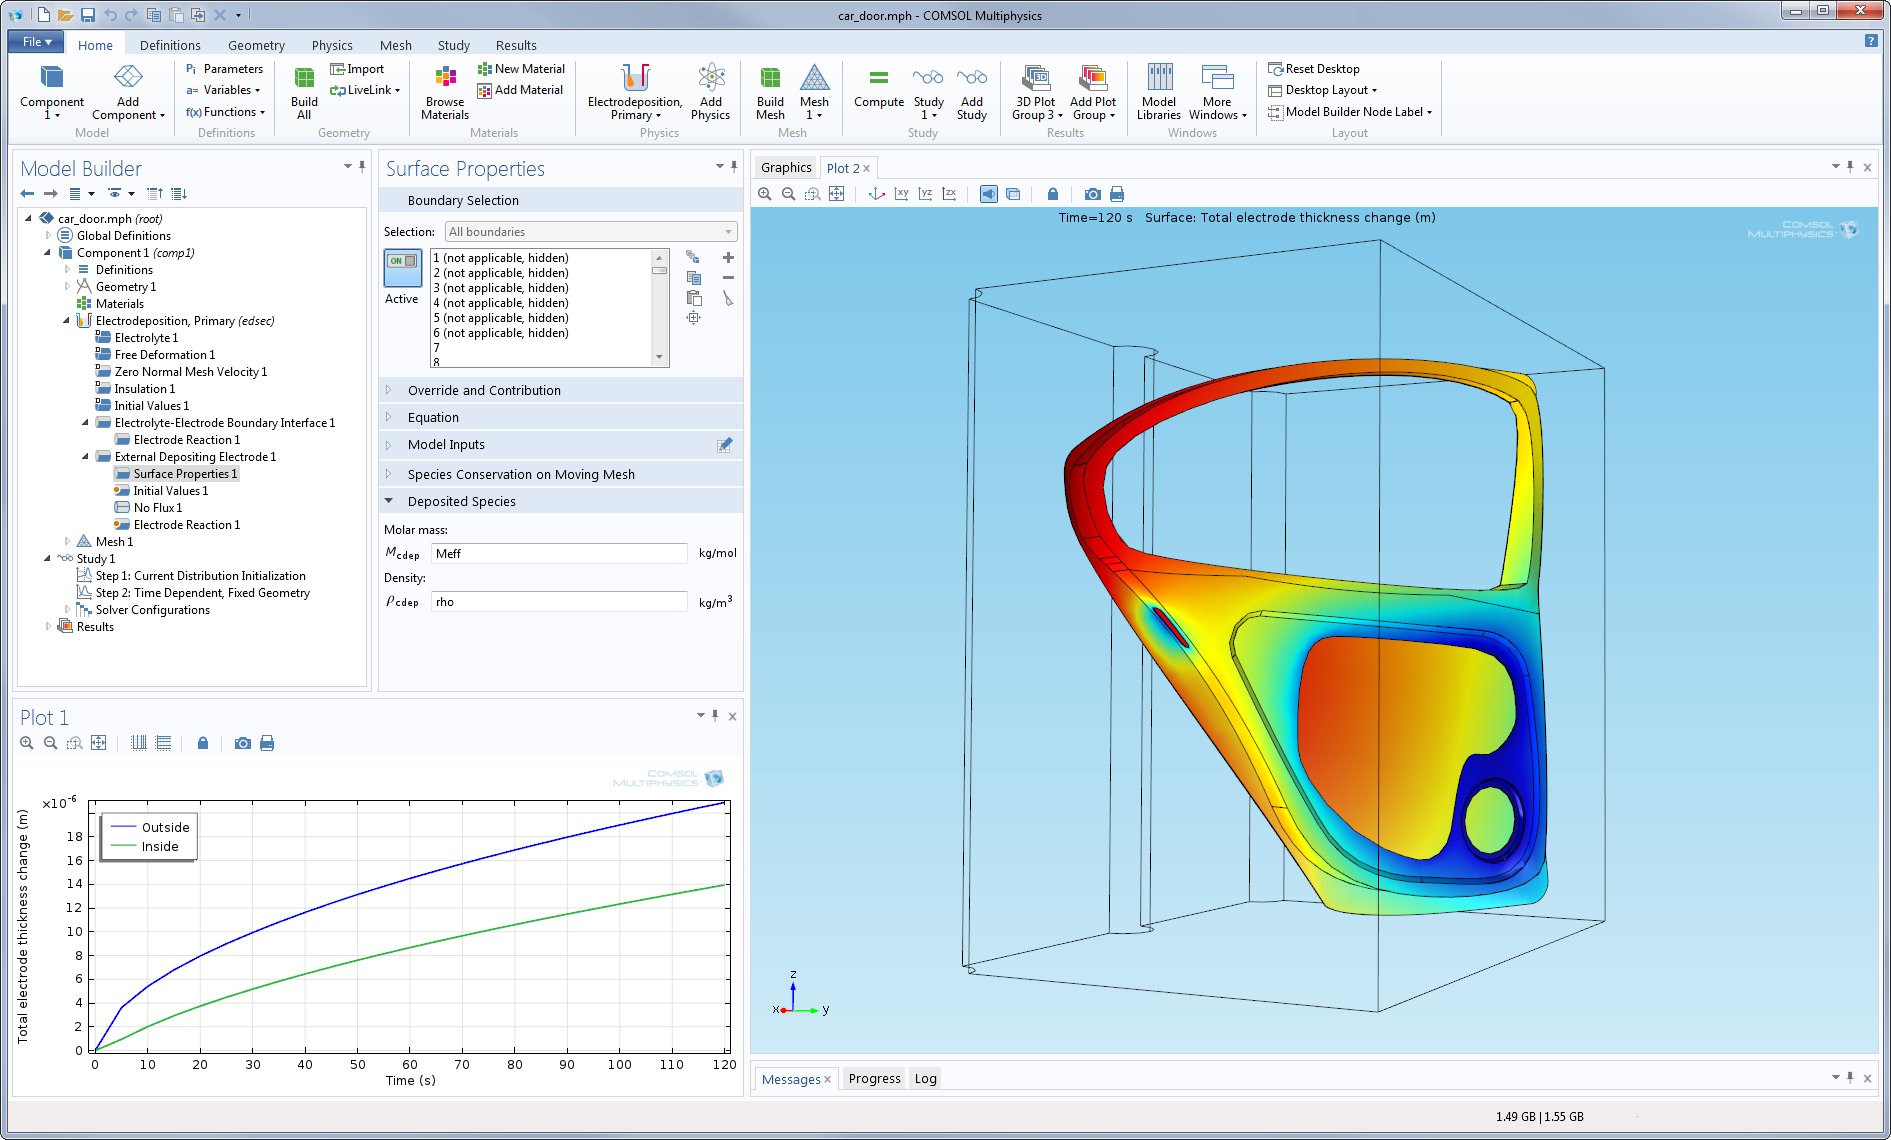Screen dimensions: 1891x1140
Task: Switch to Graphics tab
Action: [786, 168]
